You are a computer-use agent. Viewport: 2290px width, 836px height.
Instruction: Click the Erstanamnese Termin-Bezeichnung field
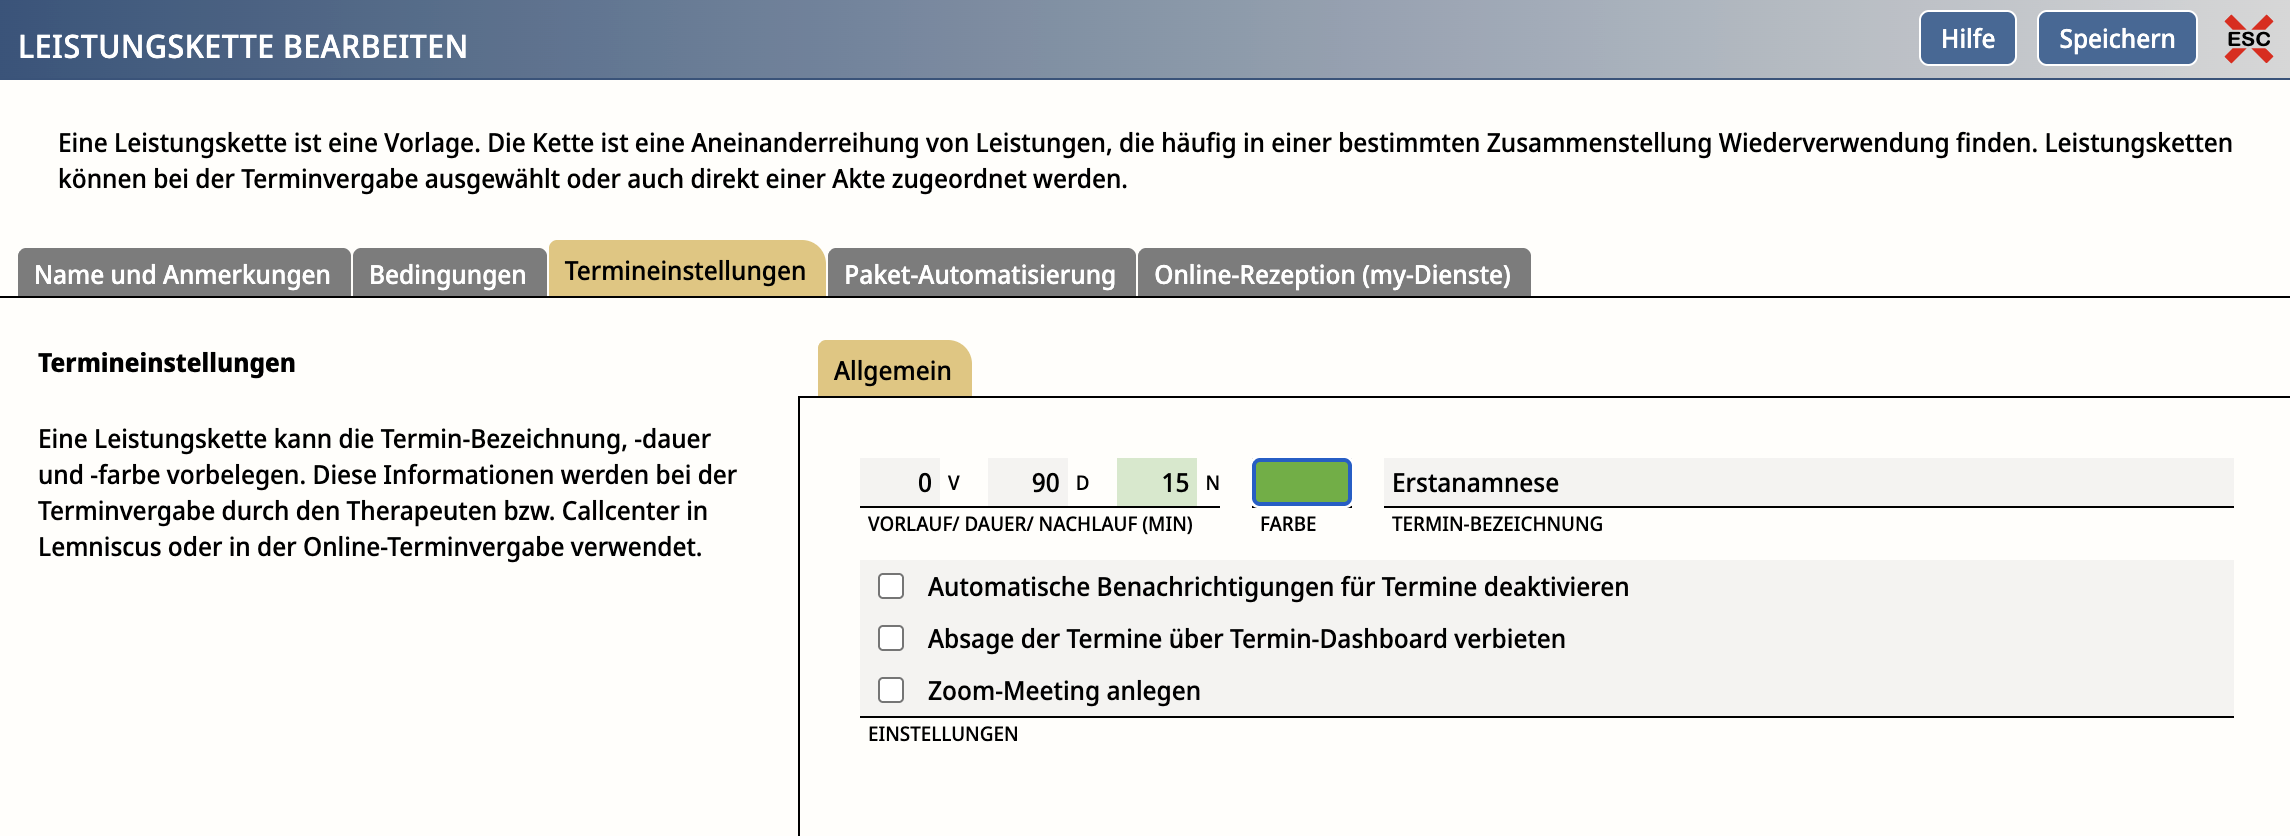click(1806, 483)
